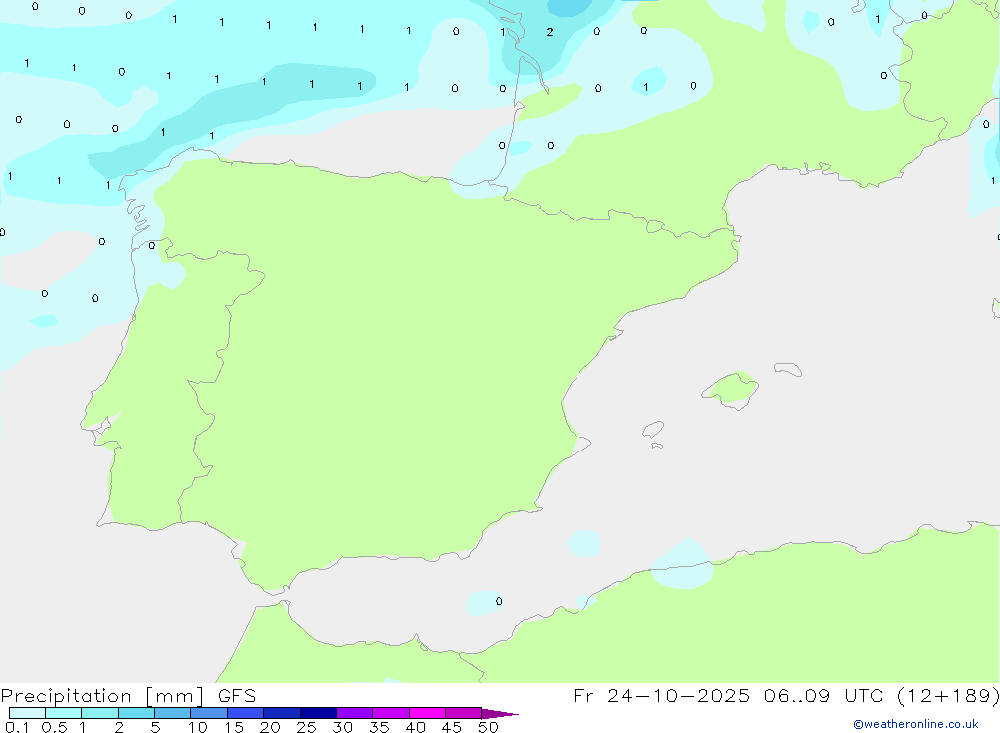
Task: Click the 0.5–1 mm legend color swatch
Action: 64,713
